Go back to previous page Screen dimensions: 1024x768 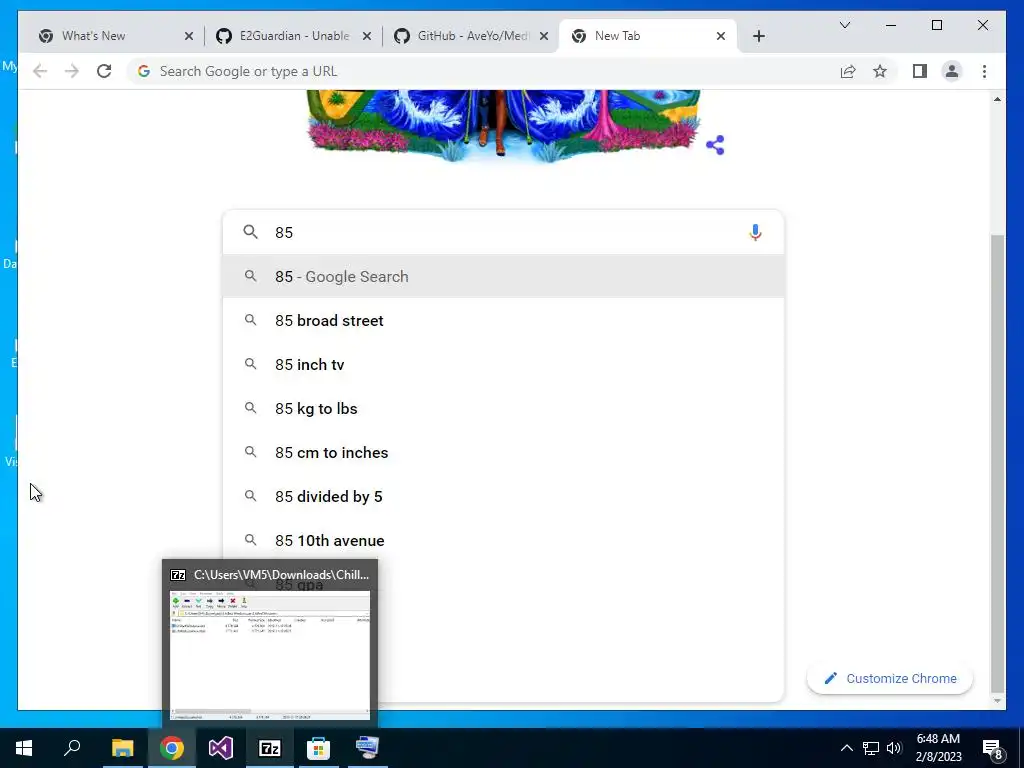[x=40, y=71]
